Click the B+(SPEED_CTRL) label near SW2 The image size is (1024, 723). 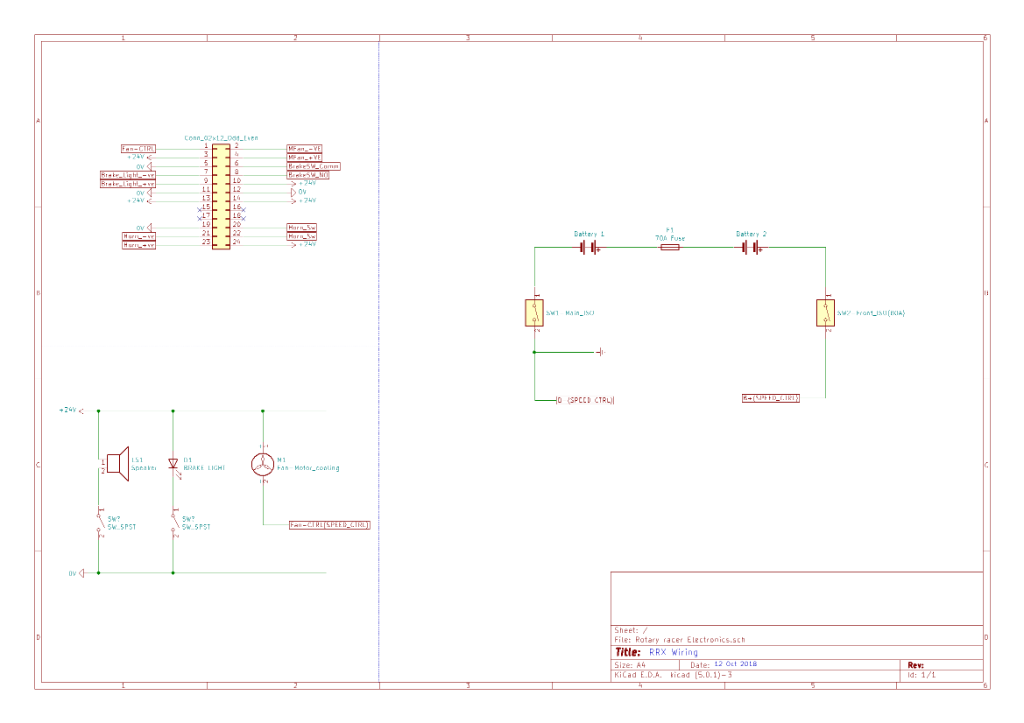(x=771, y=398)
